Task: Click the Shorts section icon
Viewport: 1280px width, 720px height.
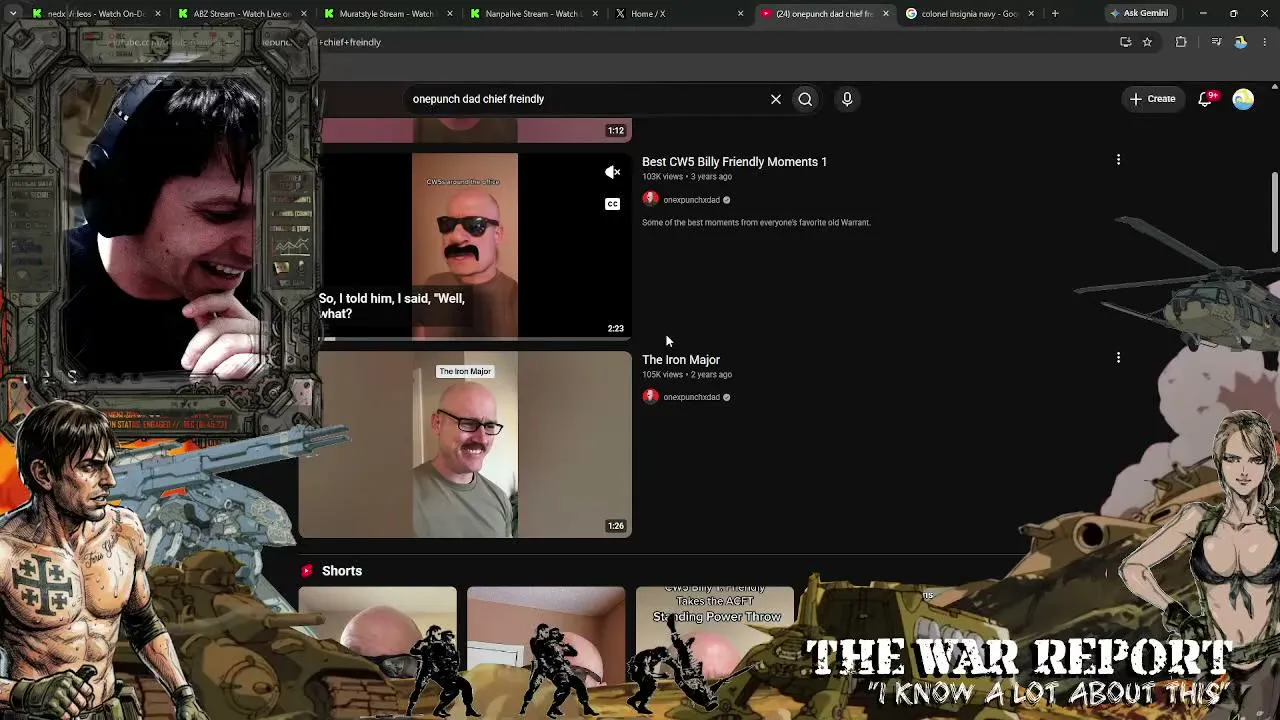Action: point(307,571)
